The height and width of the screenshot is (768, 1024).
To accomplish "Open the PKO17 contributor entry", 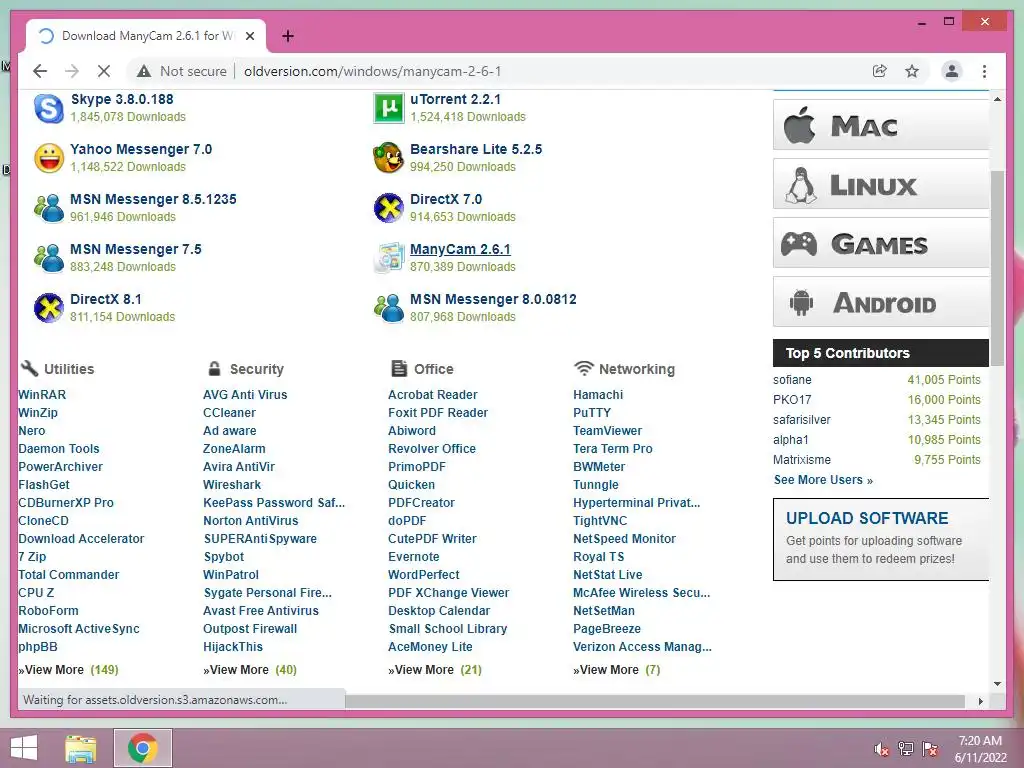I will pos(792,400).
